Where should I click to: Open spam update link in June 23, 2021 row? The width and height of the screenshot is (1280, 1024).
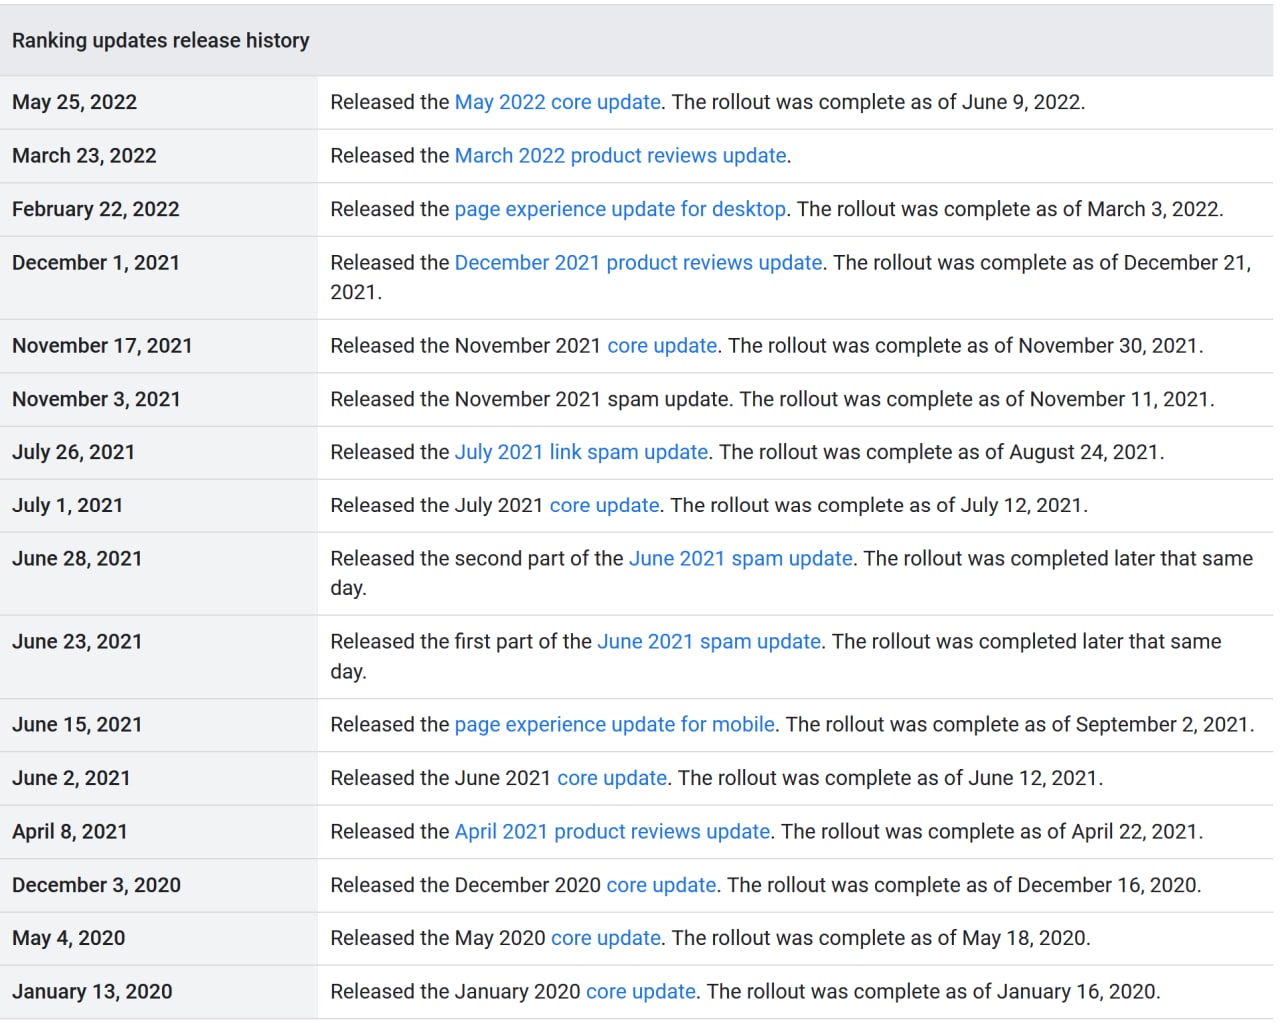click(x=708, y=642)
